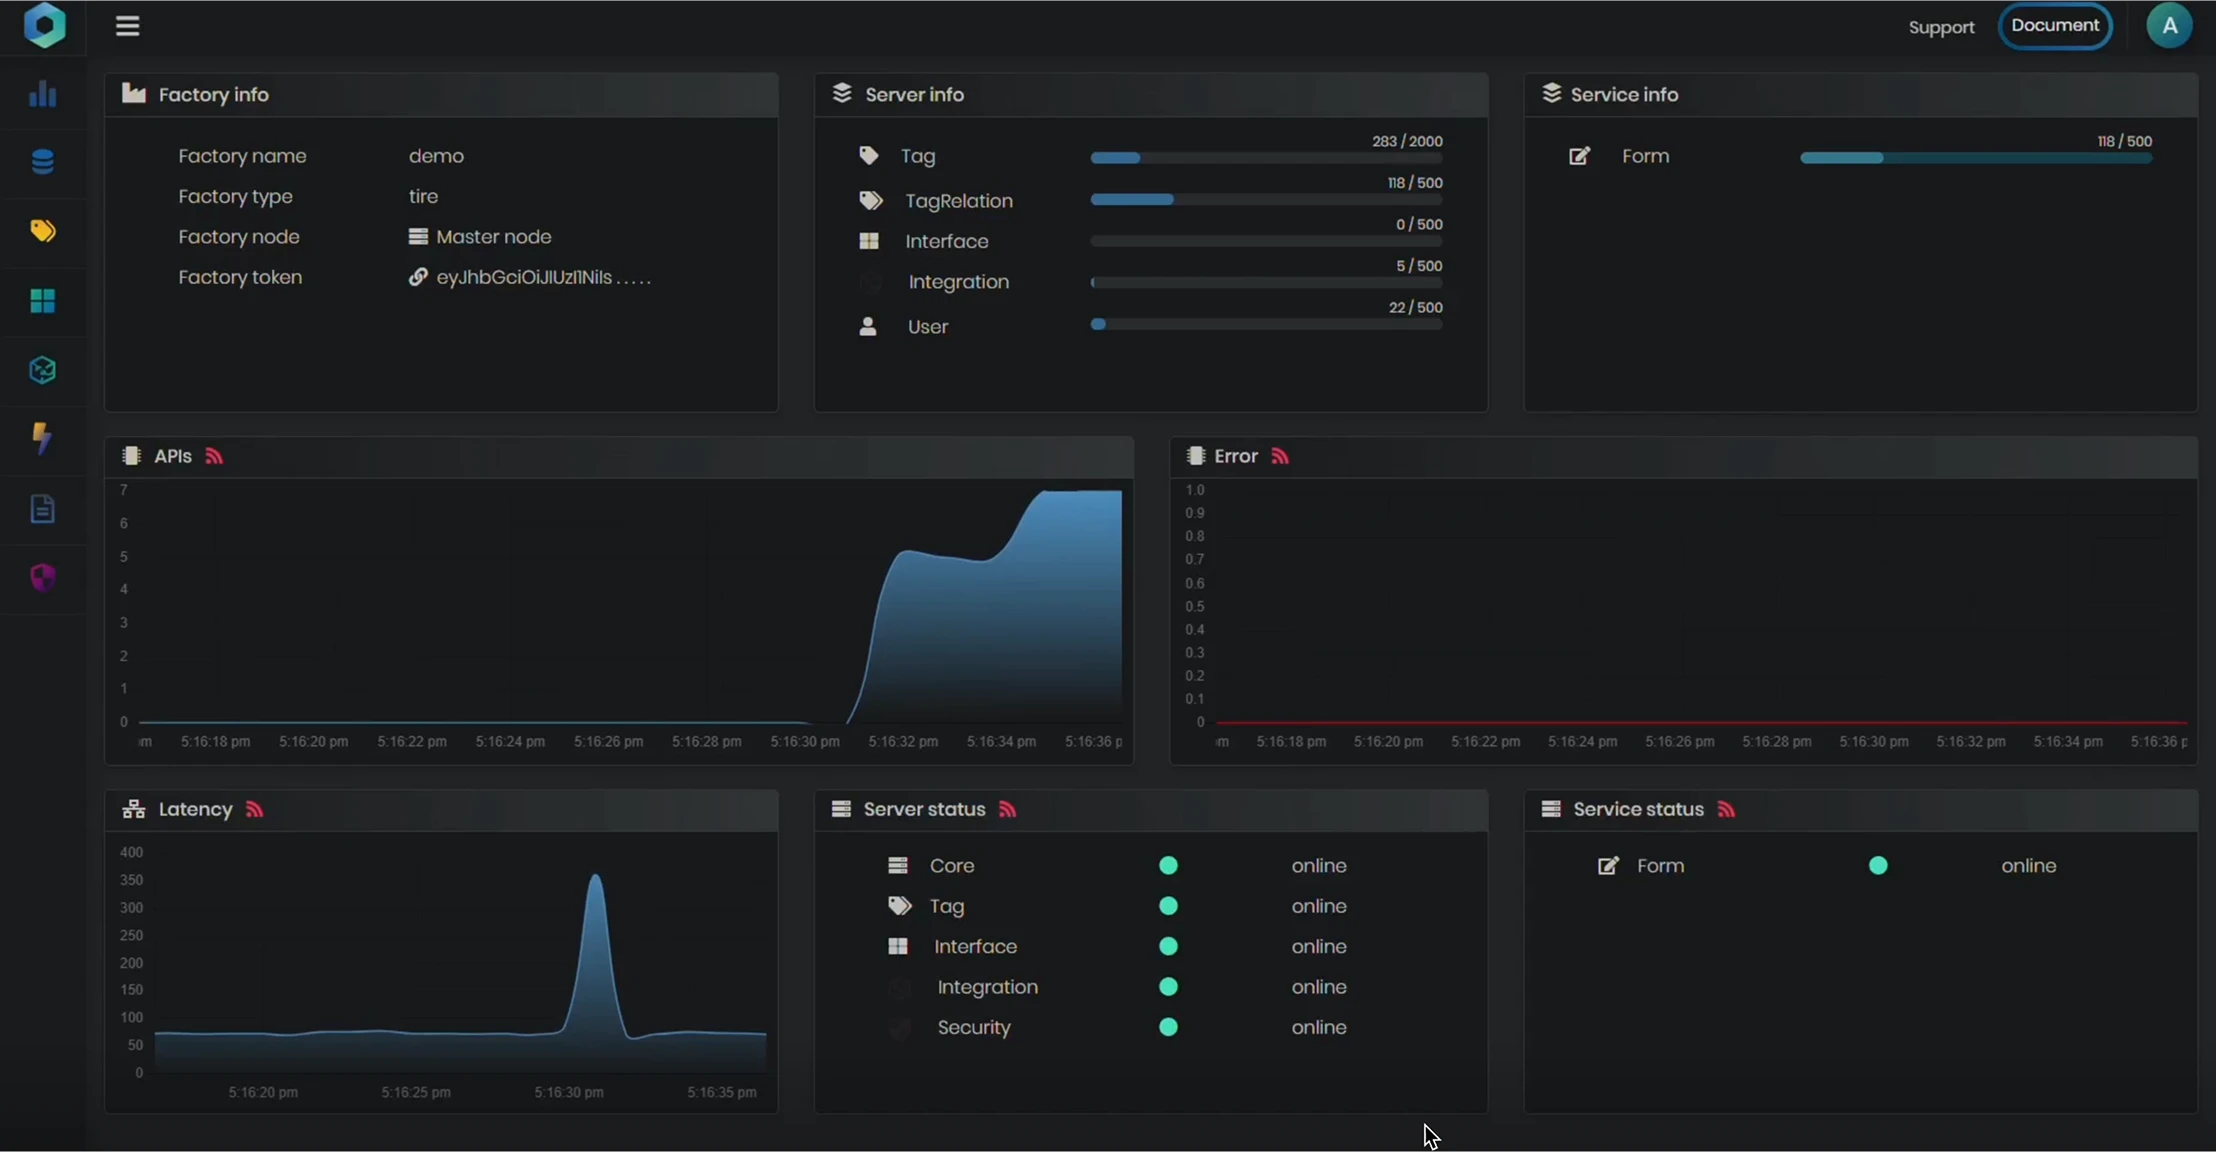Toggle the Latency live feed icon
Screen dimensions: 2216x1152
click(255, 809)
